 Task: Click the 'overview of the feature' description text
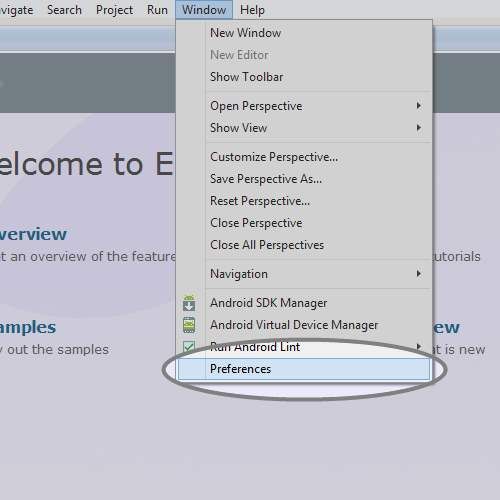pyautogui.click(x=103, y=257)
